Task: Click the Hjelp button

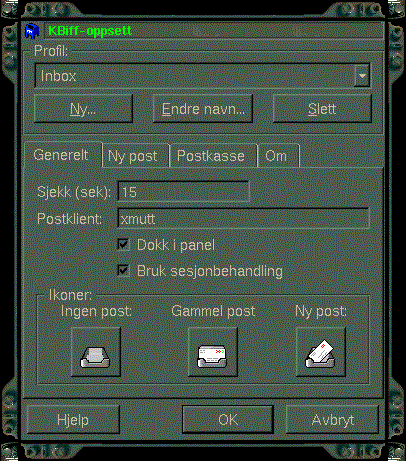Action: pos(73,419)
